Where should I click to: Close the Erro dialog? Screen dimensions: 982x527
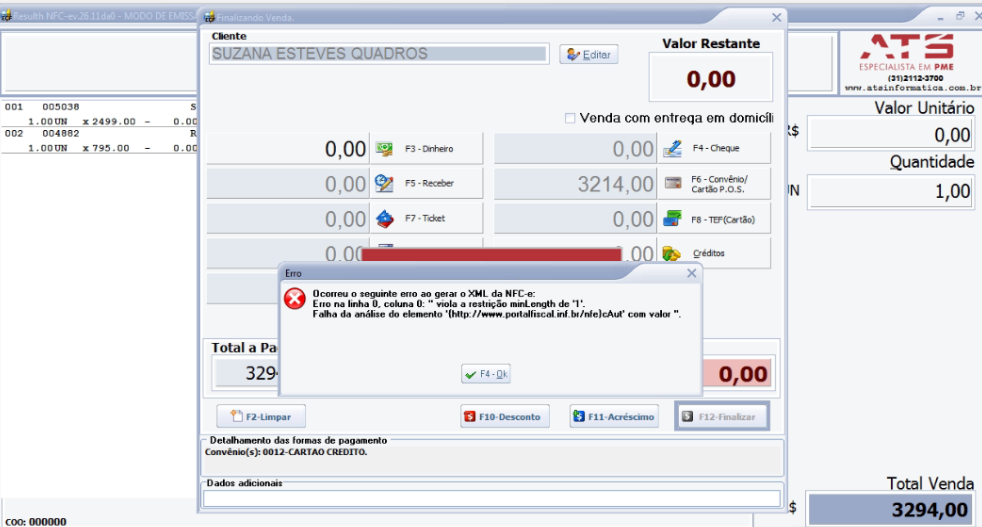pyautogui.click(x=691, y=273)
